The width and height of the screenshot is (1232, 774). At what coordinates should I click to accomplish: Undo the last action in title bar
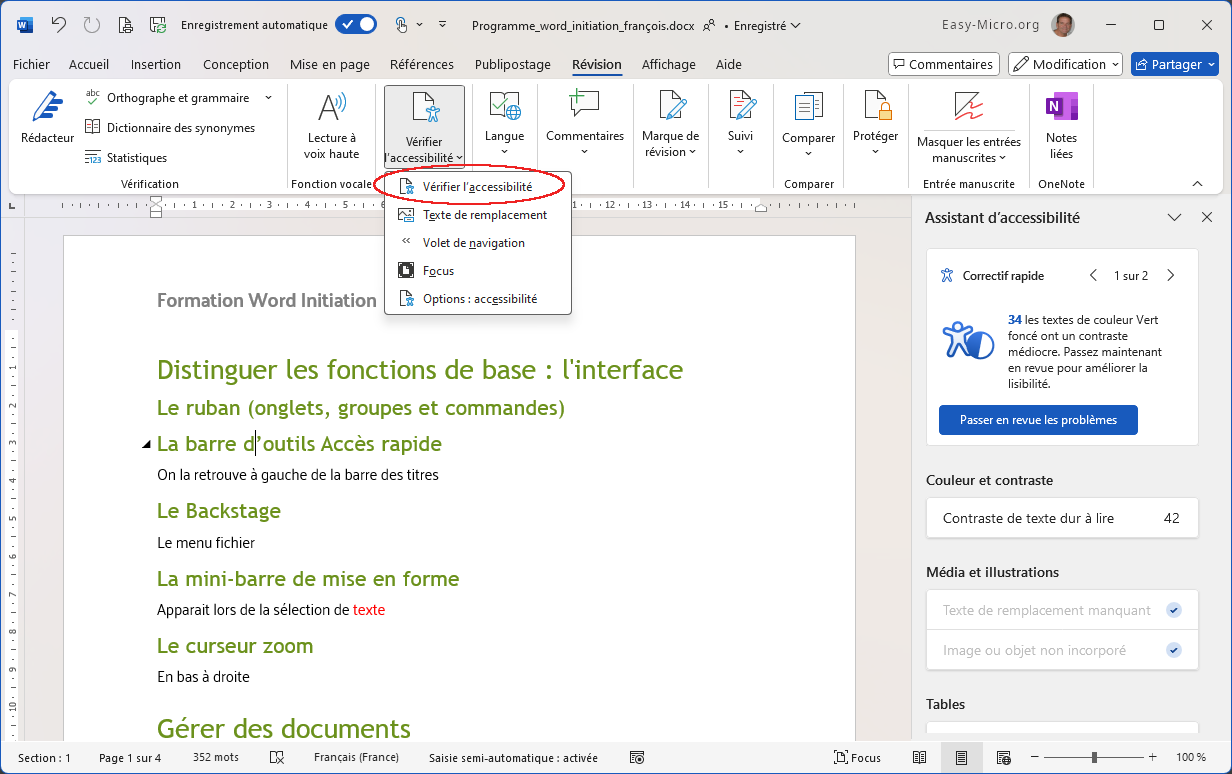[x=59, y=25]
